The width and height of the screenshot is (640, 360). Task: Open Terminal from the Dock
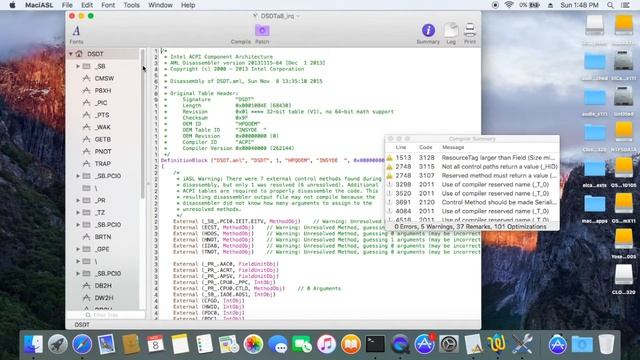coord(376,344)
